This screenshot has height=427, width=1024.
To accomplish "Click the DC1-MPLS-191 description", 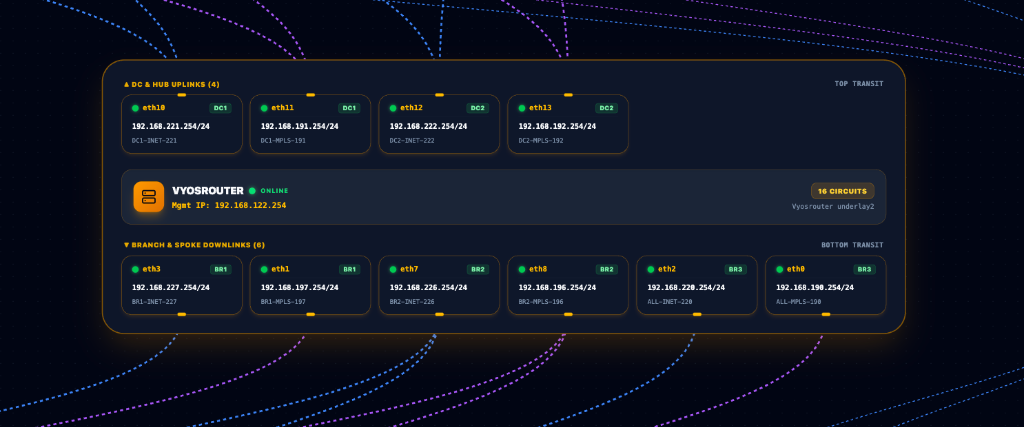I will click(x=283, y=140).
